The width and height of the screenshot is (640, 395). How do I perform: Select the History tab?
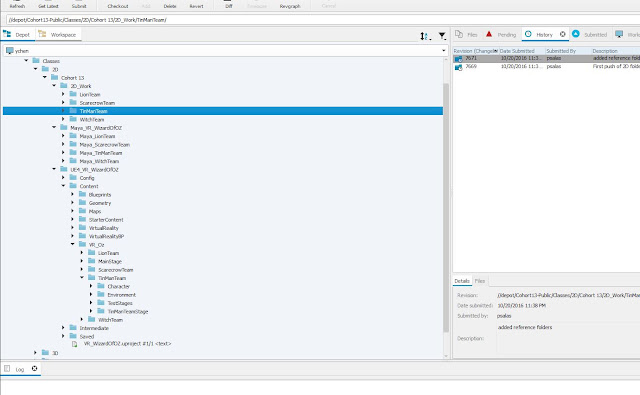pyautogui.click(x=544, y=35)
